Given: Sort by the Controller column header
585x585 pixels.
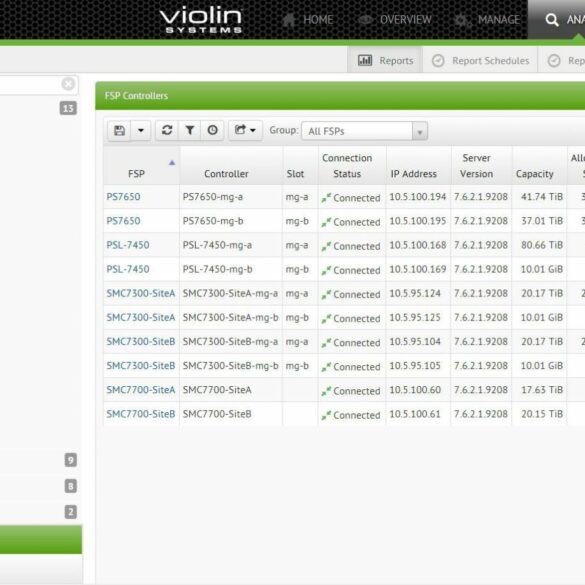Looking at the screenshot, I should click(x=231, y=166).
